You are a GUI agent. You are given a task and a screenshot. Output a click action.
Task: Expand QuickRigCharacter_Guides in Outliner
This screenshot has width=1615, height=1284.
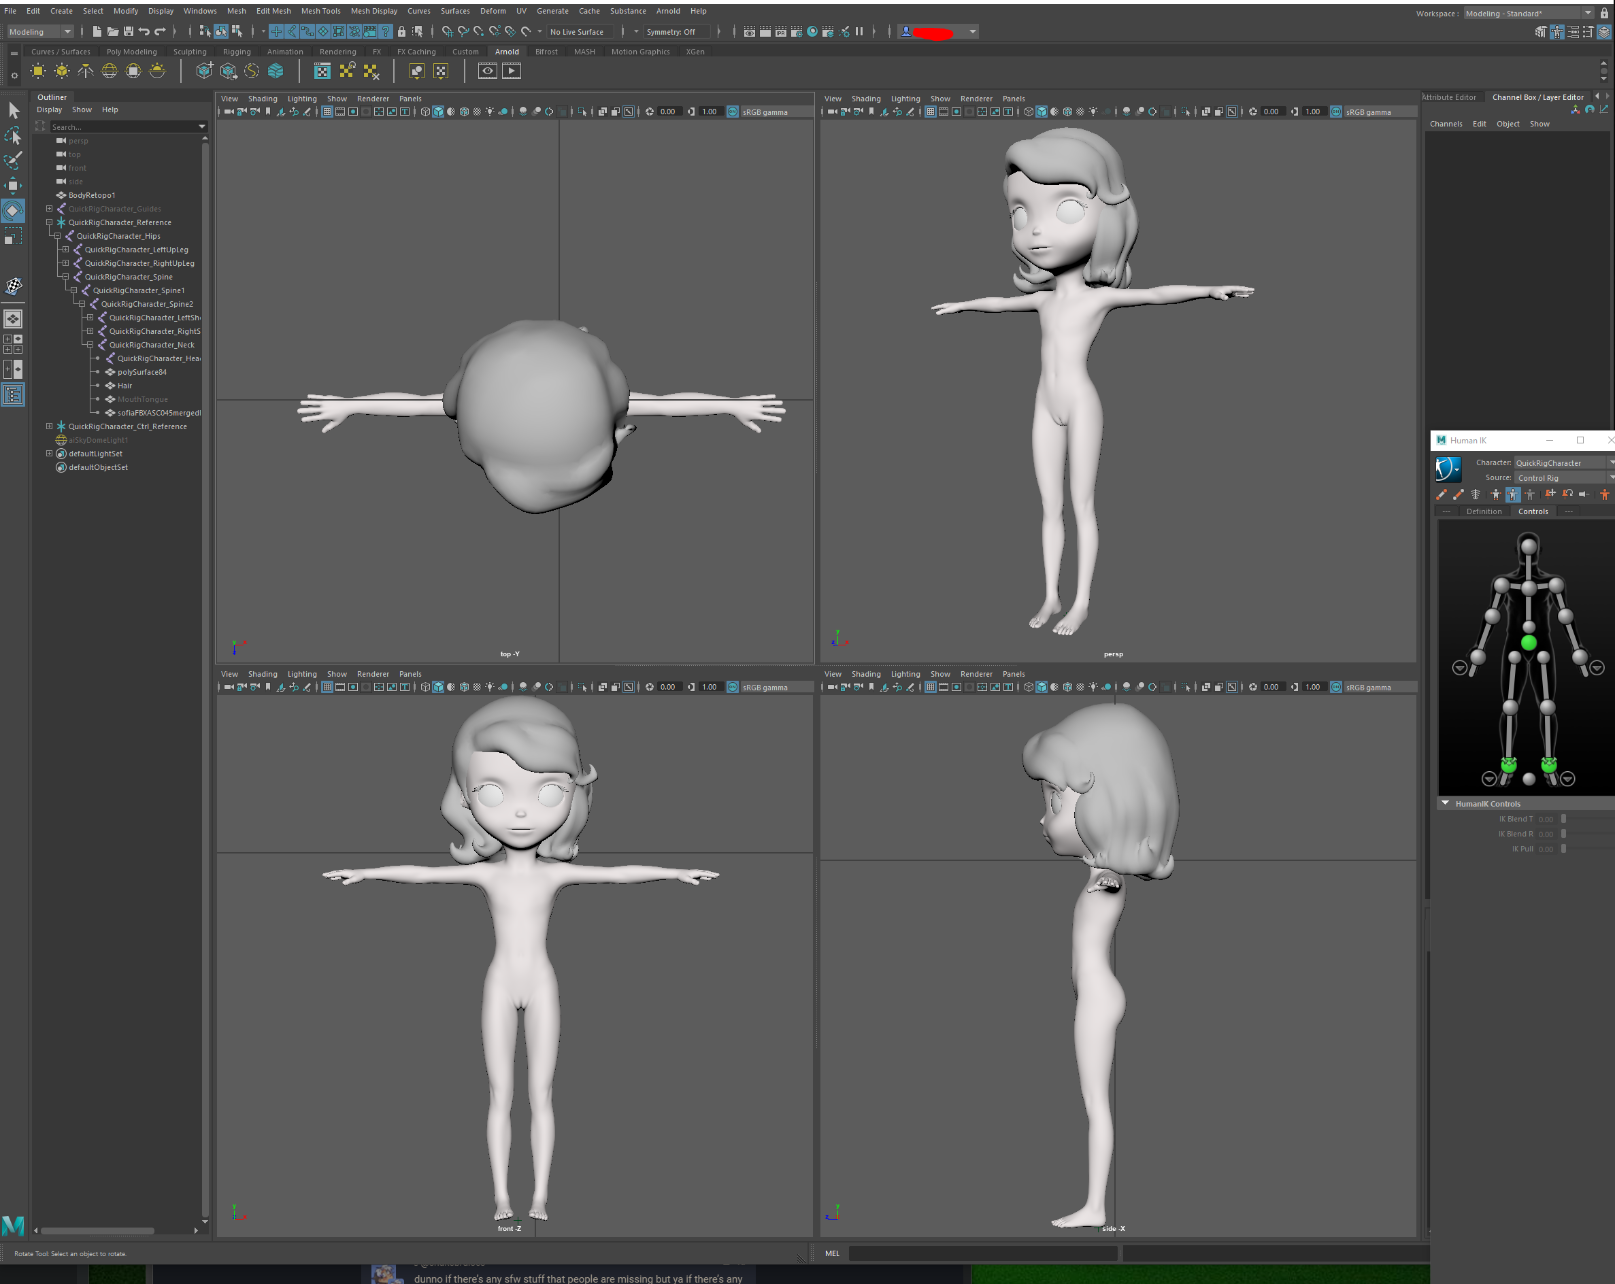click(49, 209)
